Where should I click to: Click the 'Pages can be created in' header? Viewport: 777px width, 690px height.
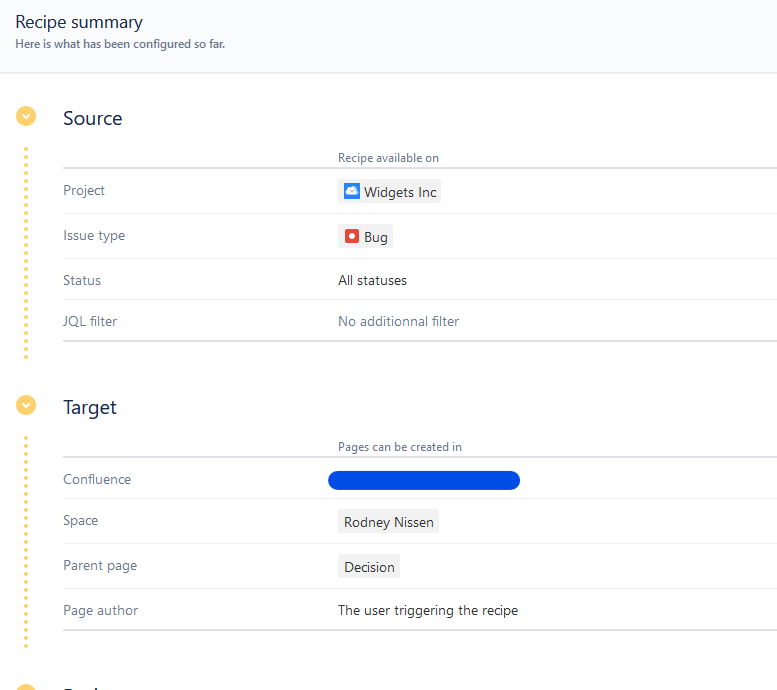coord(399,447)
